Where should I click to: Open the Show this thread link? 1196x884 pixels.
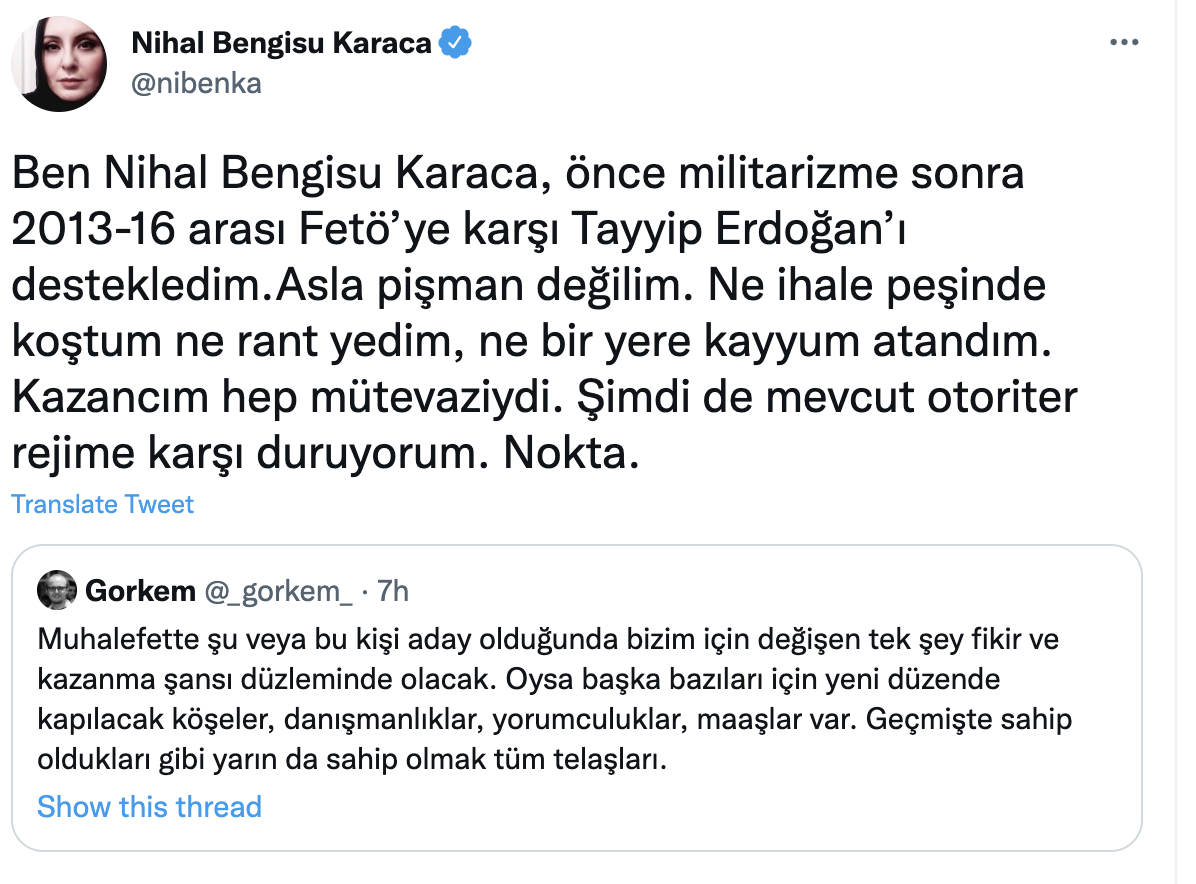[x=149, y=807]
